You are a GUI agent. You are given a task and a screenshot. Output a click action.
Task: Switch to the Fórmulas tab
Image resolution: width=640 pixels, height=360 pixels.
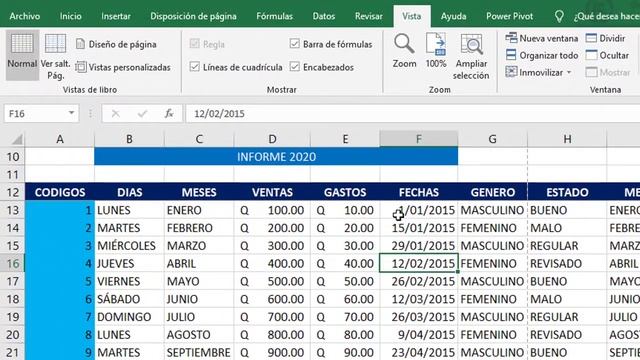[x=274, y=16]
